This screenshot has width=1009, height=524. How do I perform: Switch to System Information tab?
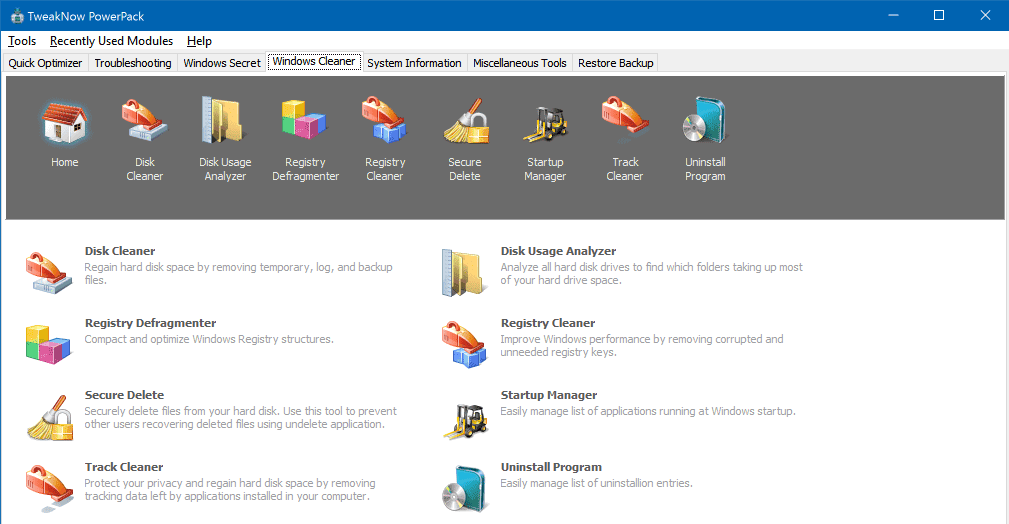tap(414, 63)
